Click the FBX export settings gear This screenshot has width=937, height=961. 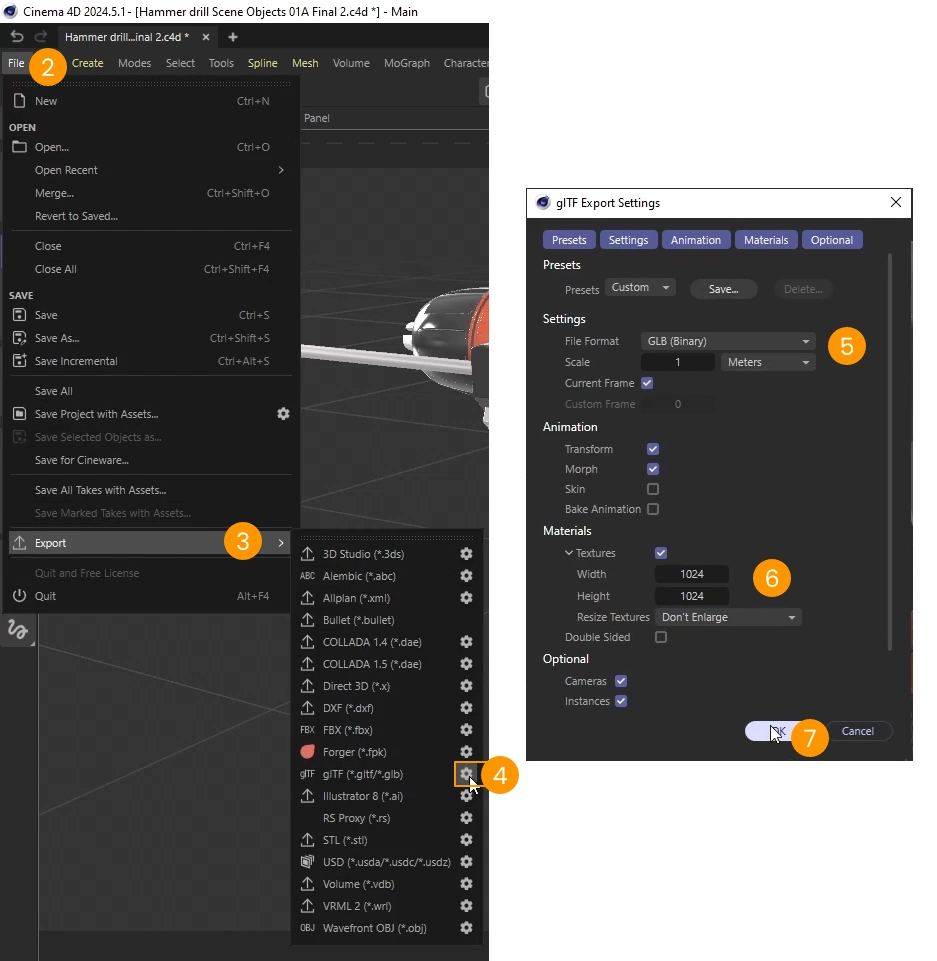466,730
